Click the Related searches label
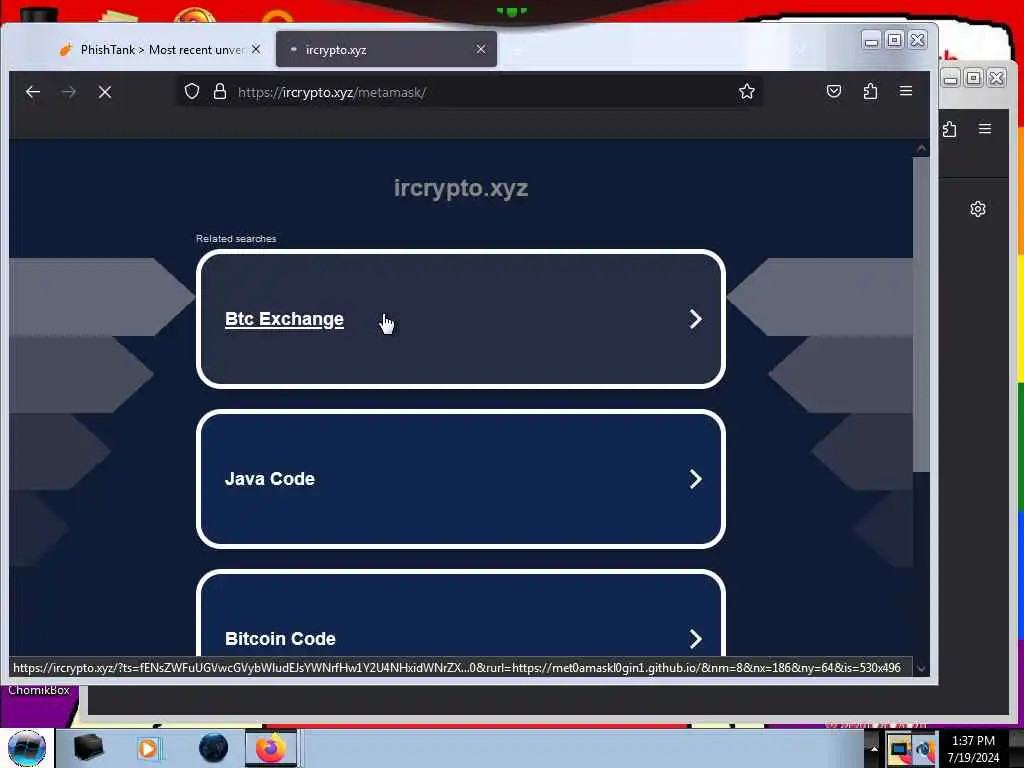Screen dimensions: 1024x768 (x=236, y=238)
